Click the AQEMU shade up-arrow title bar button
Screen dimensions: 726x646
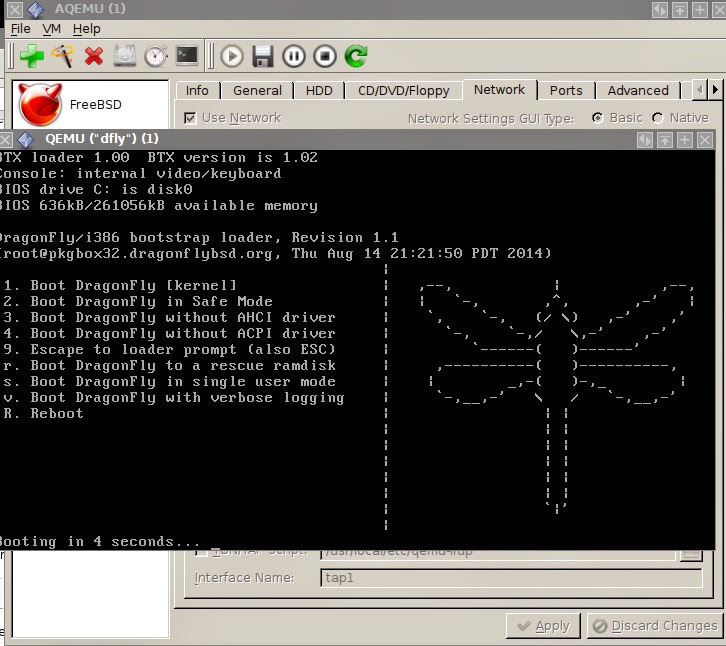(x=679, y=9)
